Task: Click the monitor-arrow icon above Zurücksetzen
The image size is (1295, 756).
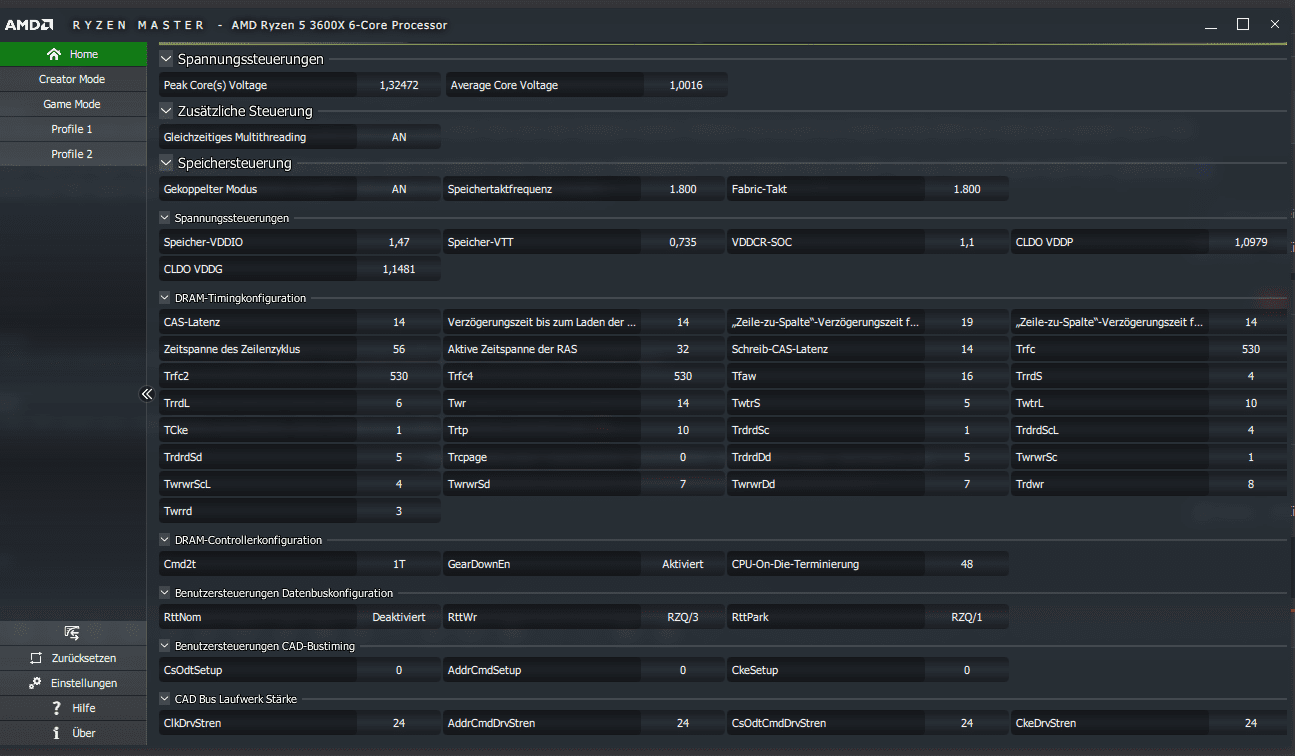Action: pos(72,633)
